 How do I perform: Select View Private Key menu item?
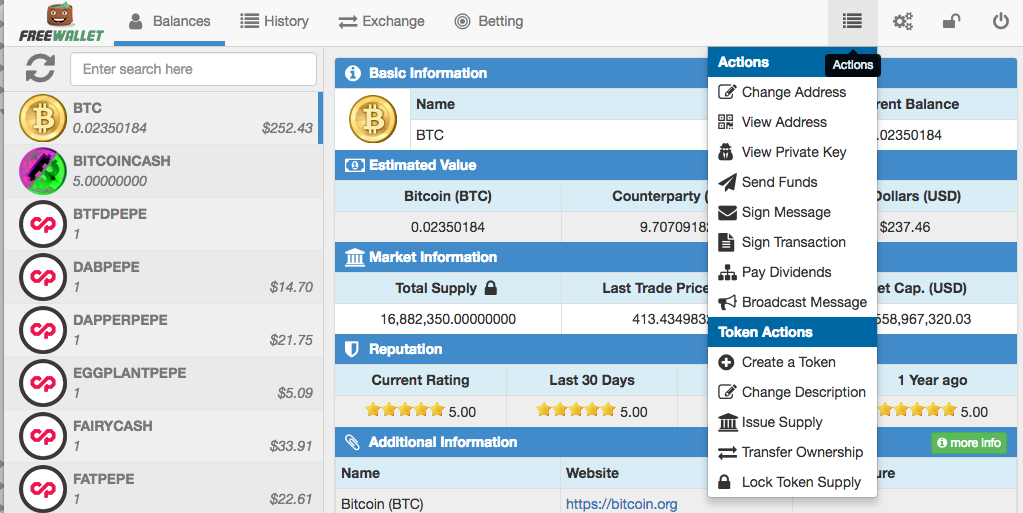[x=792, y=152]
